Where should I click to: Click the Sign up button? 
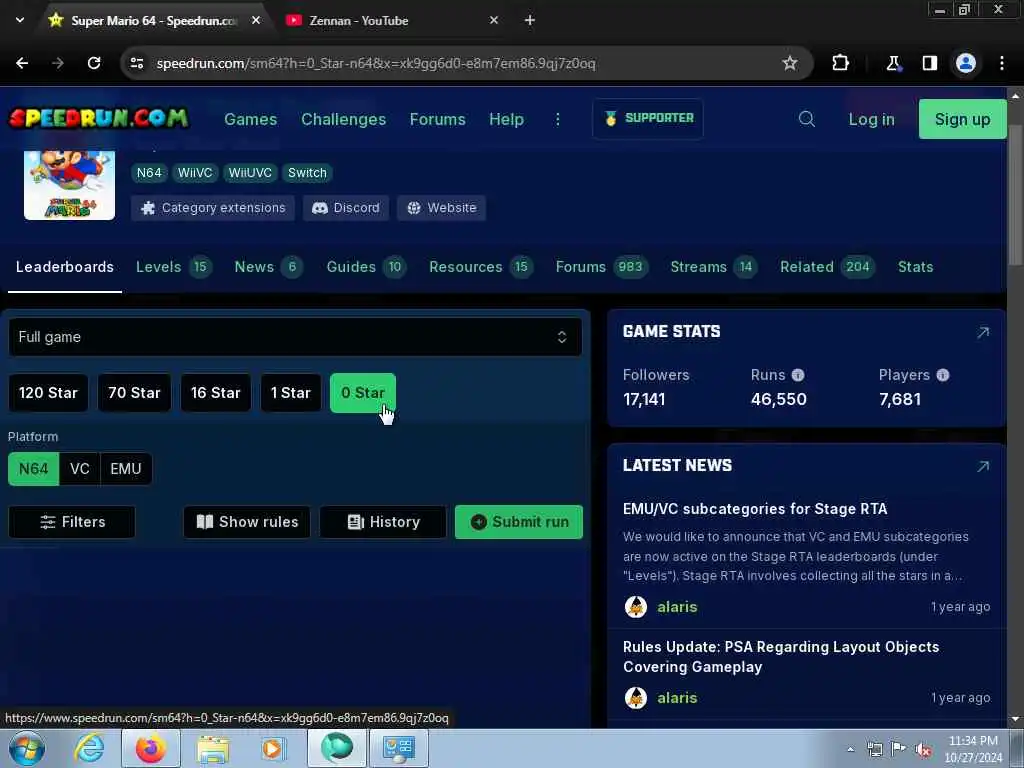962,119
